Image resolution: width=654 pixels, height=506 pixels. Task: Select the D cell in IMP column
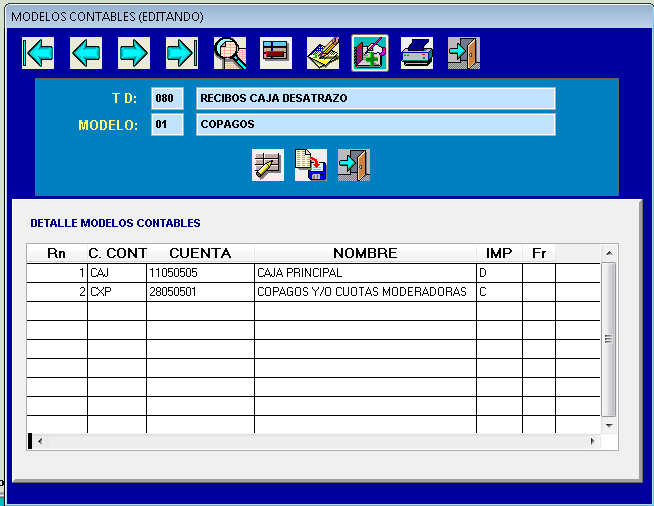click(x=499, y=273)
